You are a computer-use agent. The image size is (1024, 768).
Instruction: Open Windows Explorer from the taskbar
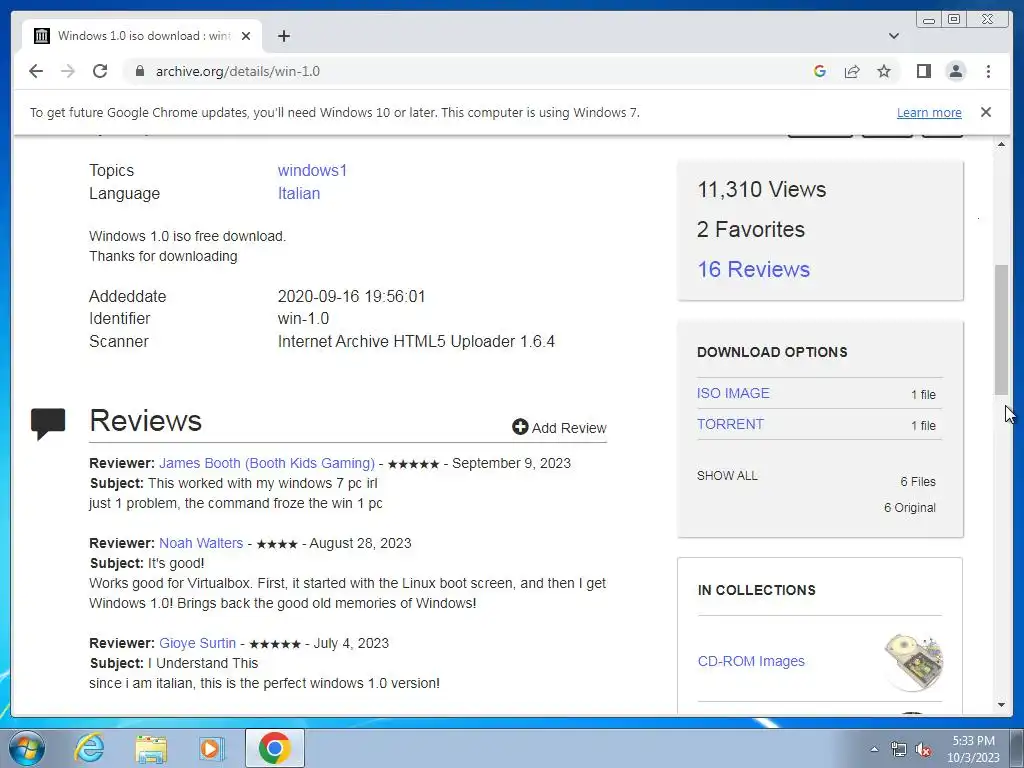coord(151,748)
